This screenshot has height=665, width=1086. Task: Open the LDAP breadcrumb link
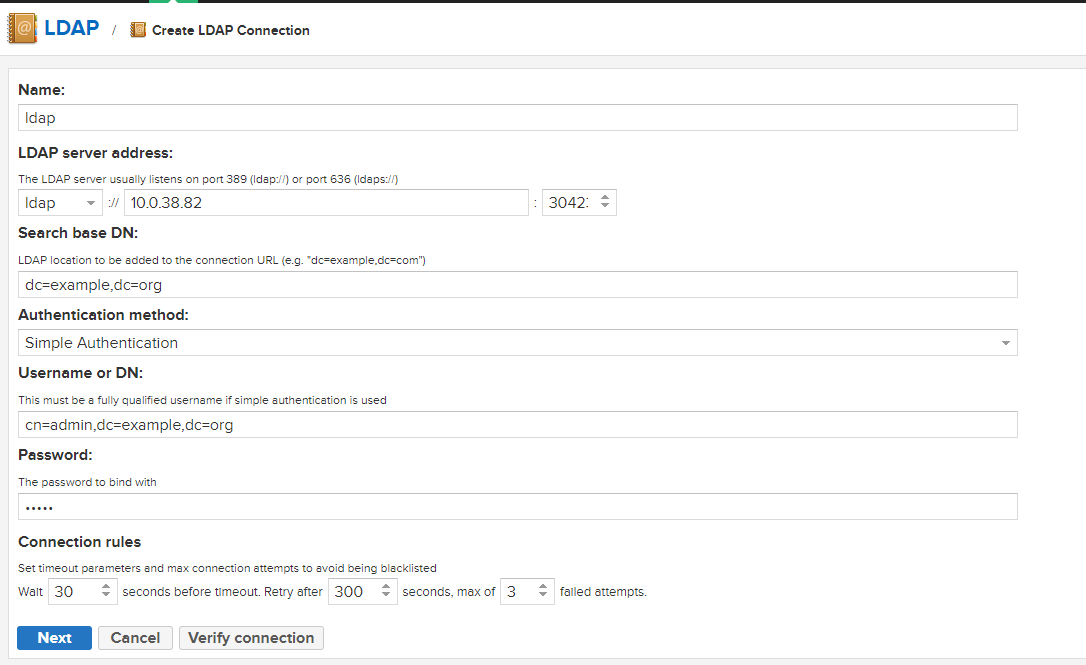[x=71, y=28]
